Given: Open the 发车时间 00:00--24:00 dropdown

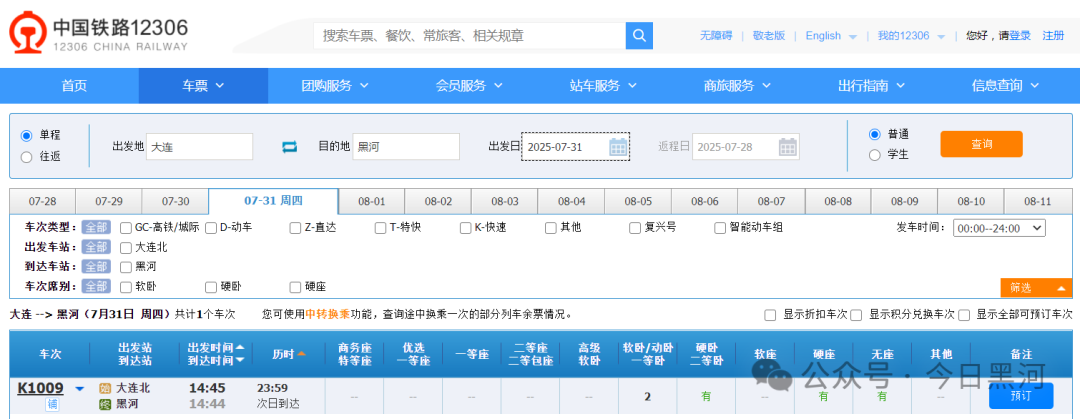Looking at the screenshot, I should pos(999,228).
